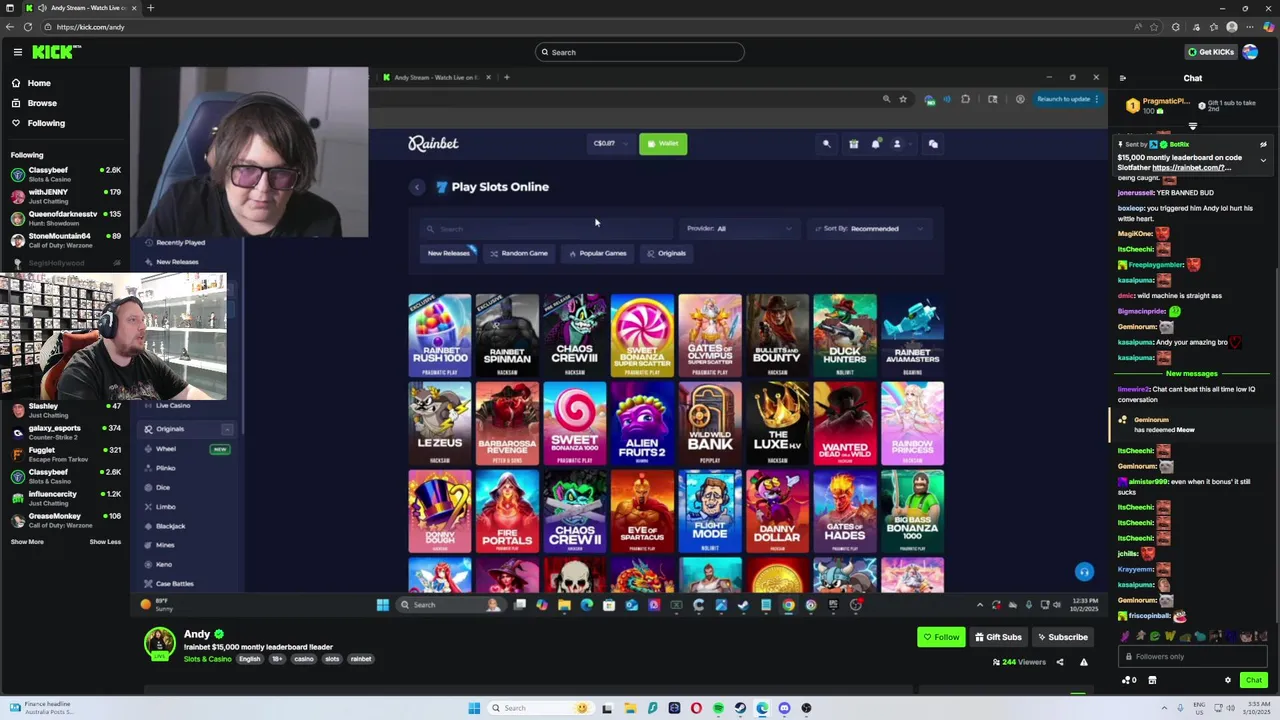Open the Kick hamburger sidebar menu

pos(17,52)
